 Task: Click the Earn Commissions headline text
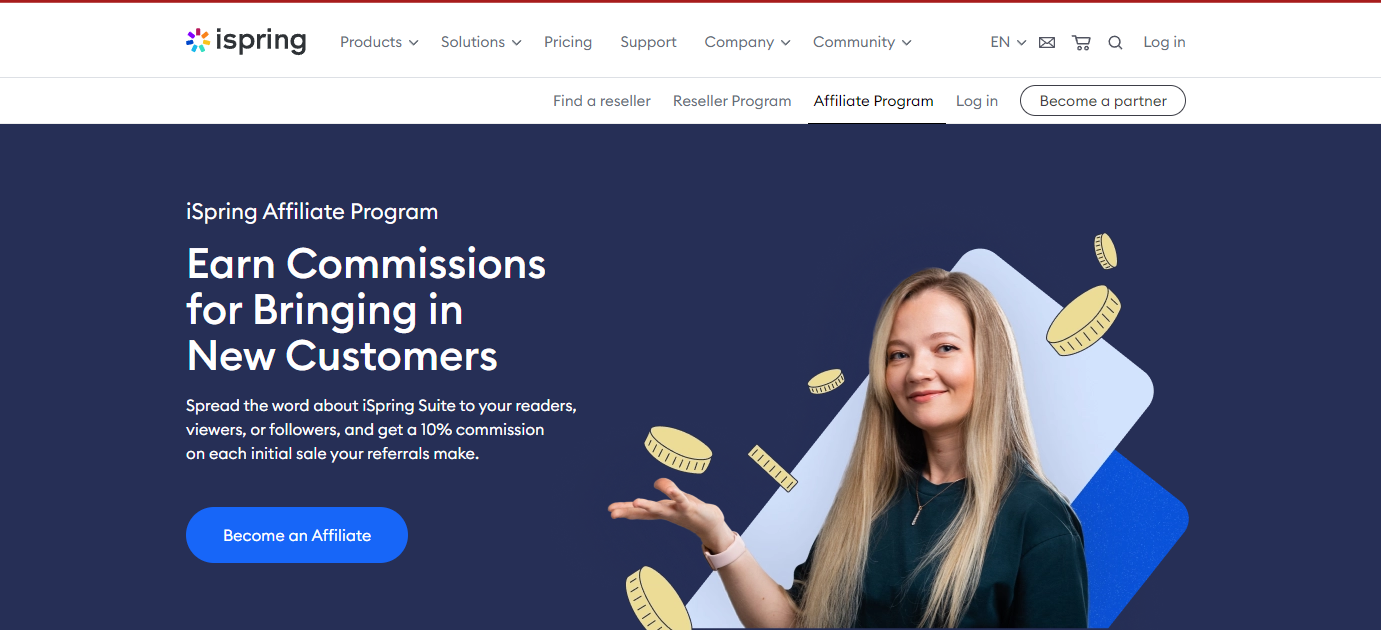click(366, 310)
